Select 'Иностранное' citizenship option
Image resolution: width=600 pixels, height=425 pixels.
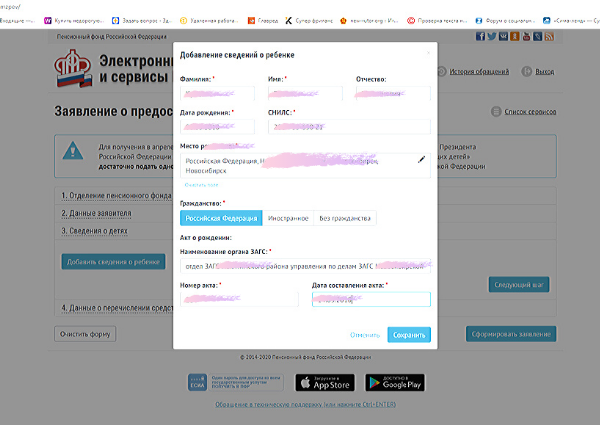click(x=287, y=218)
